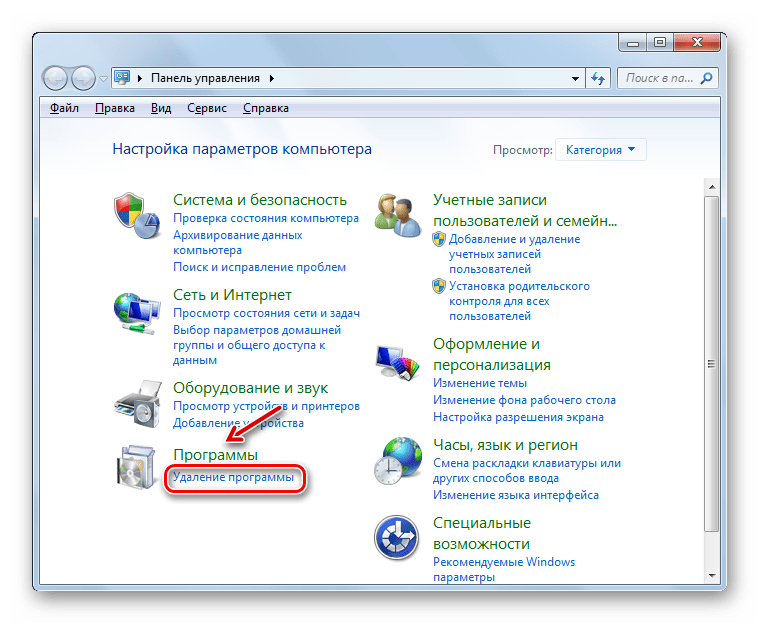Click Рекомендуемые Windows параметры link
760x624 pixels.
[x=504, y=569]
